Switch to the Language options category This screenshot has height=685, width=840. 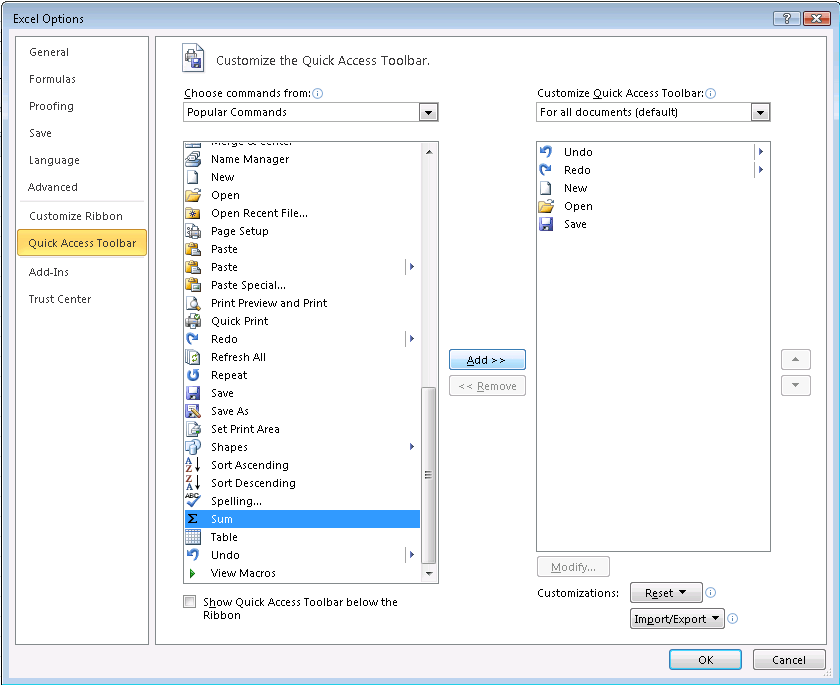click(x=81, y=160)
